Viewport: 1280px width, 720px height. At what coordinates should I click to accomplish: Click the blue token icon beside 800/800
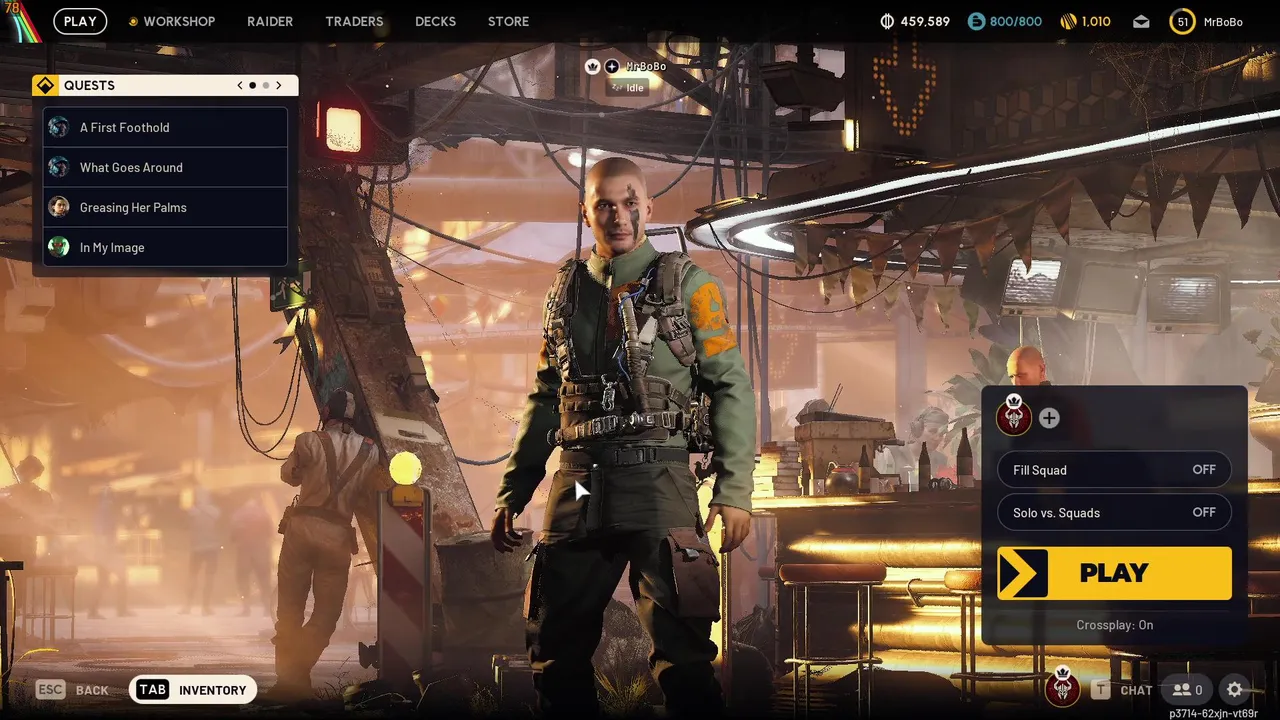point(976,21)
